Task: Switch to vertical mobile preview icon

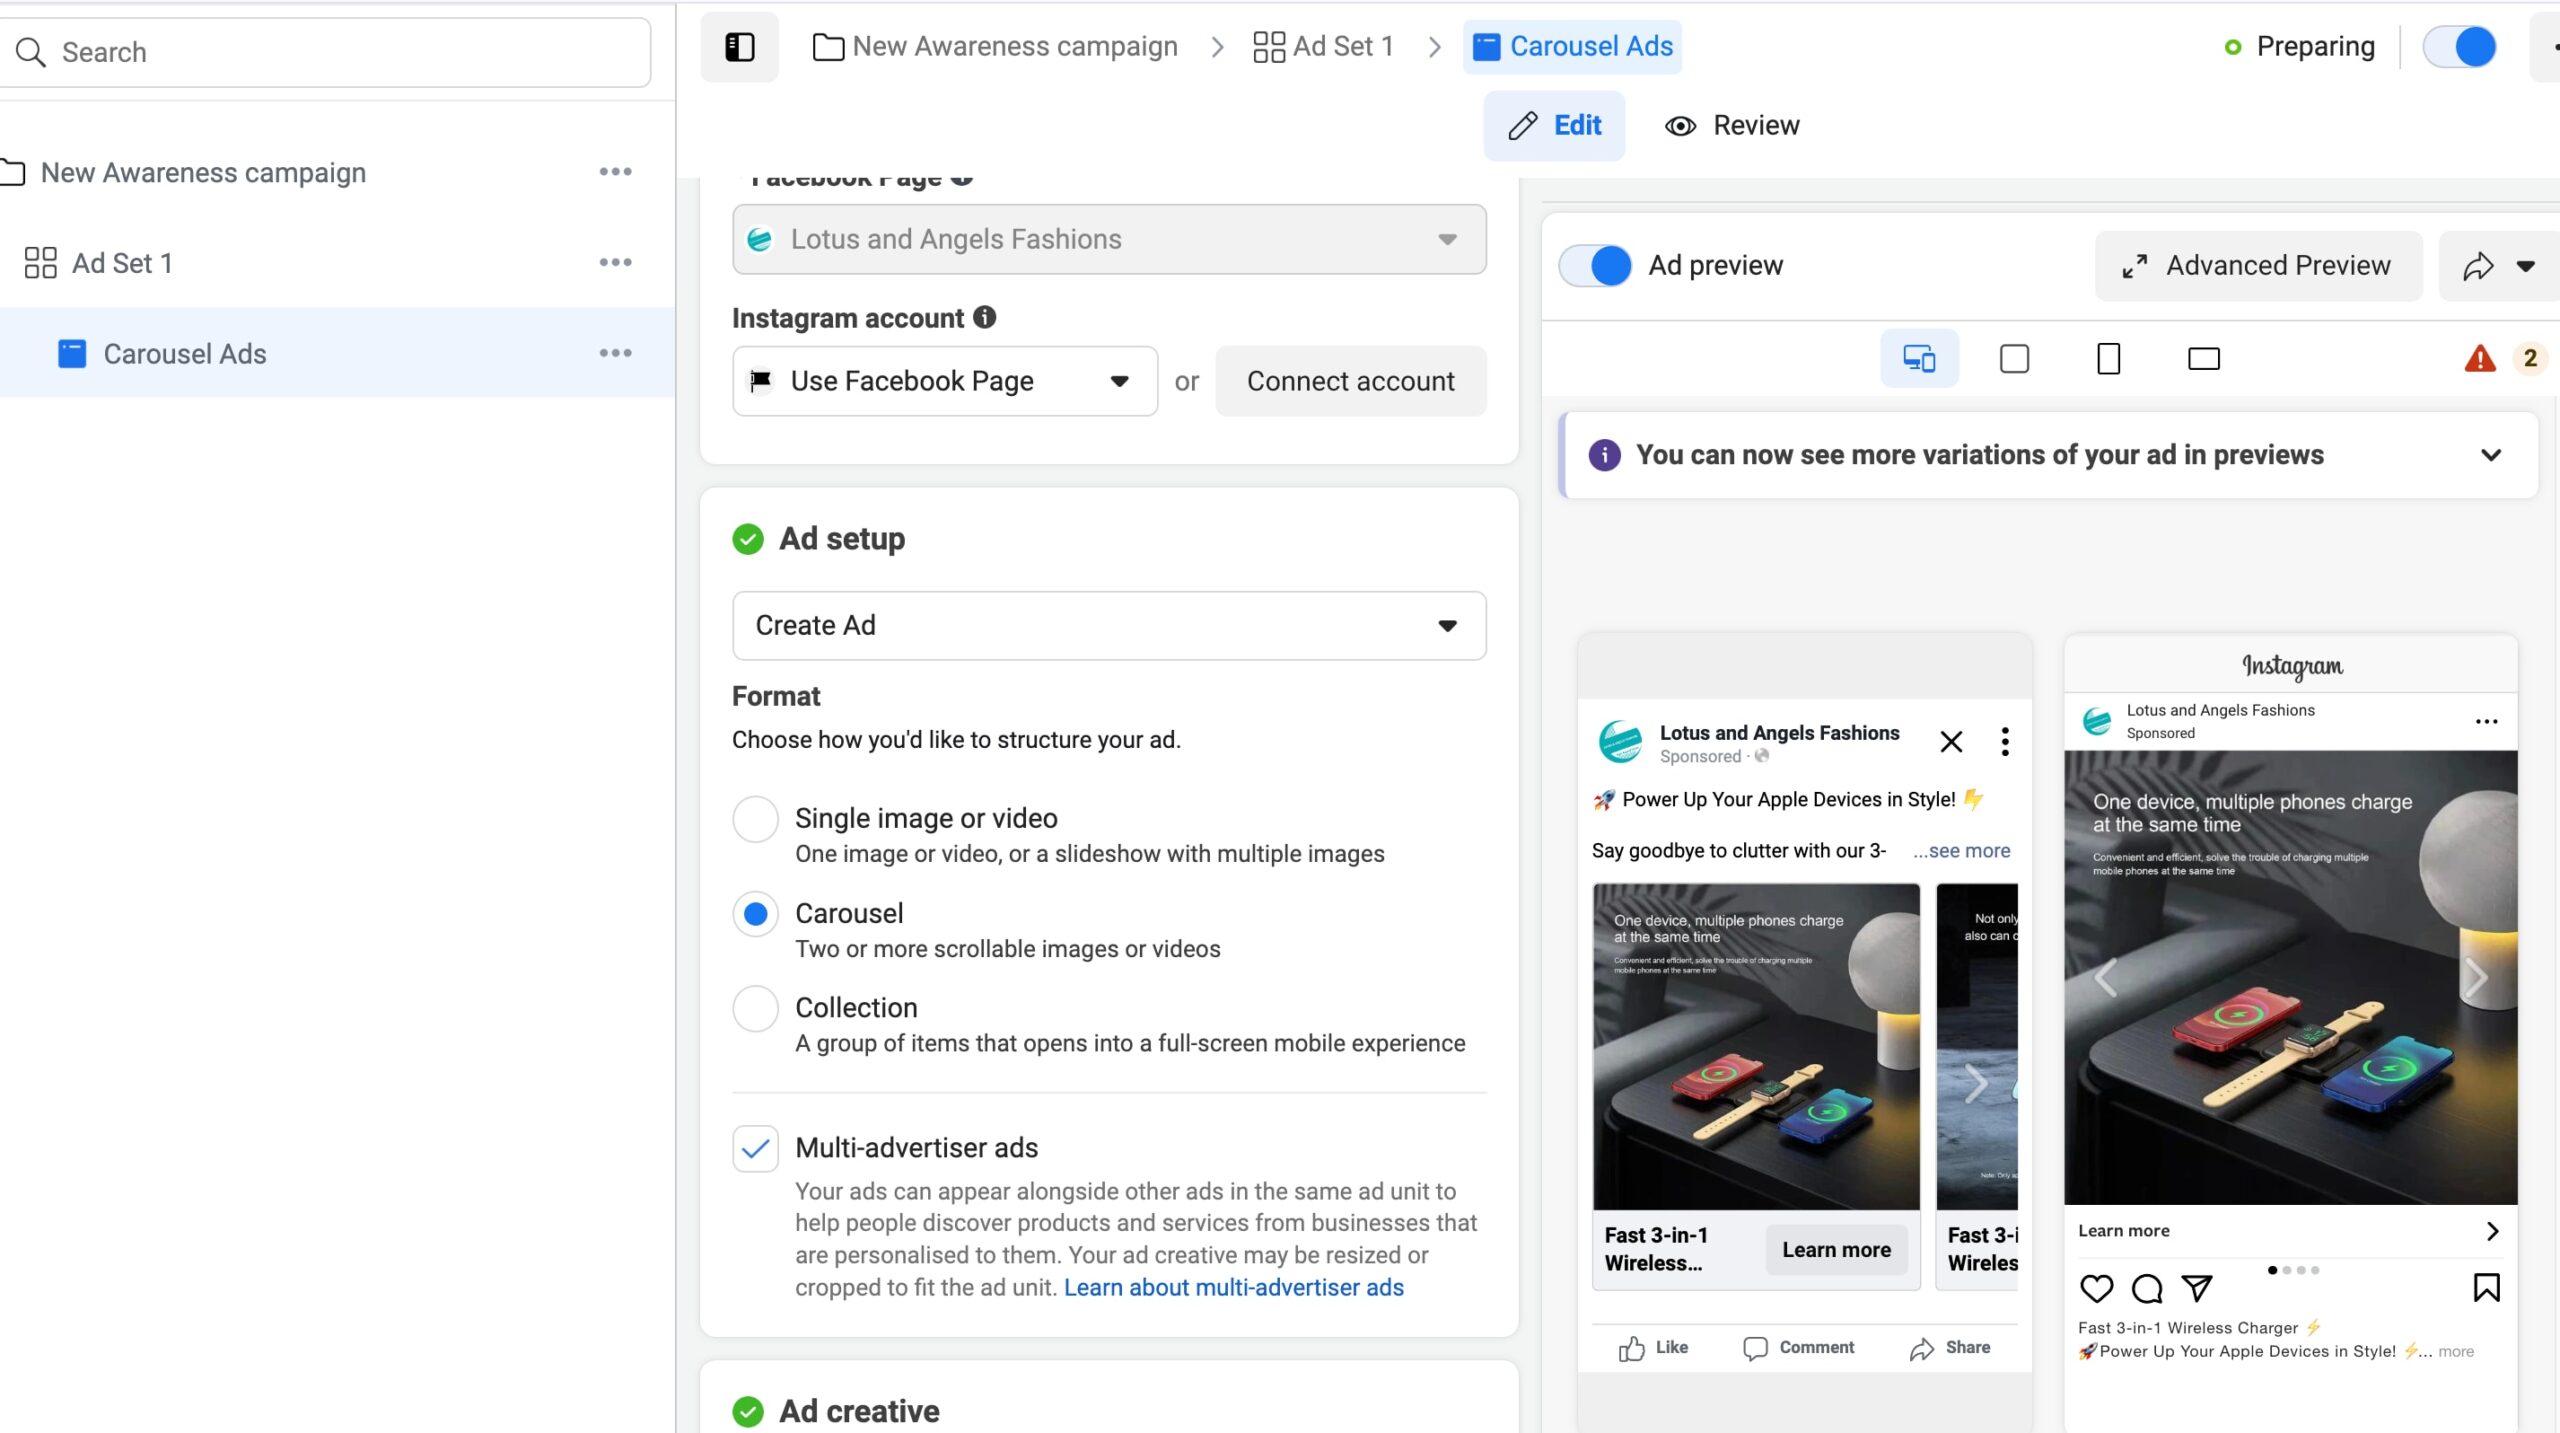Action: click(2108, 358)
